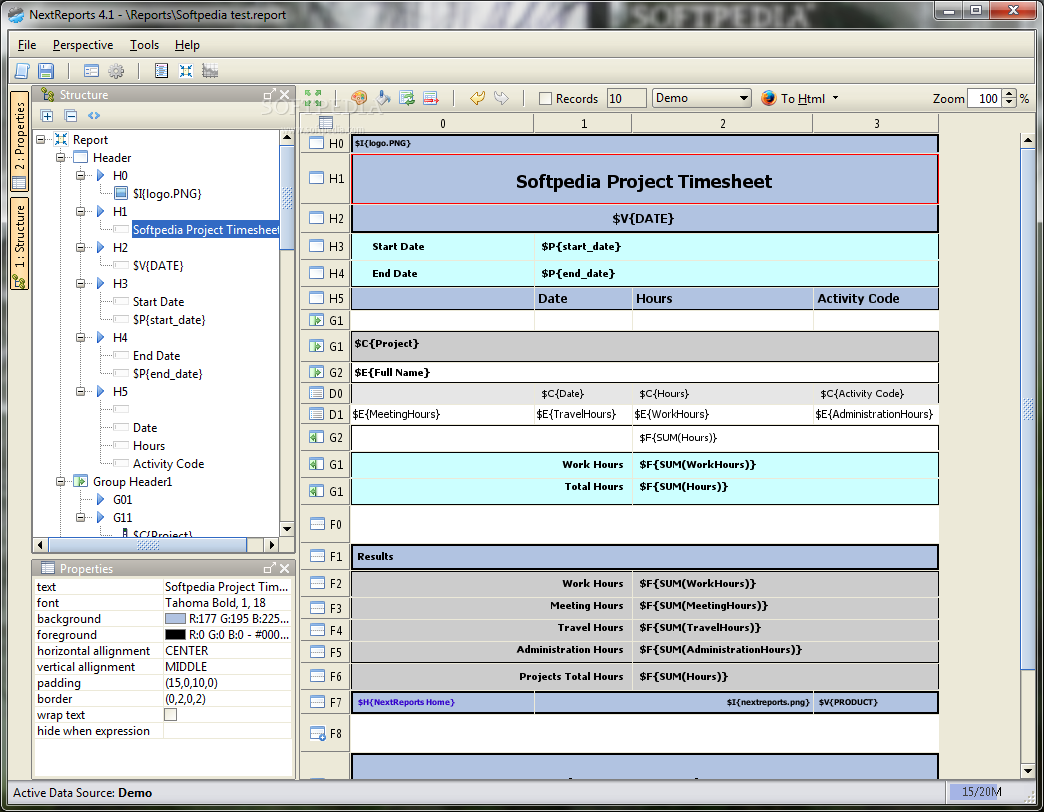Click the table with red arrow icon
The height and width of the screenshot is (812, 1044).
click(431, 98)
